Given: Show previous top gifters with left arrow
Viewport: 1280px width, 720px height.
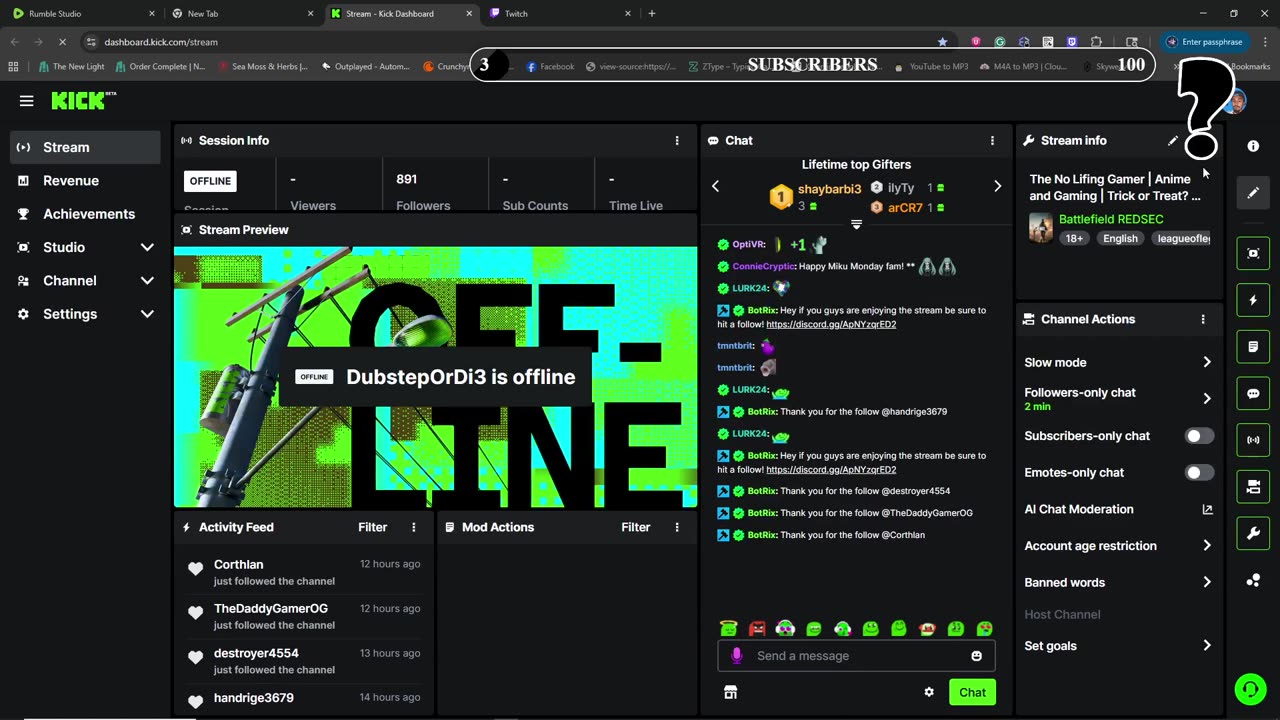Looking at the screenshot, I should pyautogui.click(x=715, y=186).
